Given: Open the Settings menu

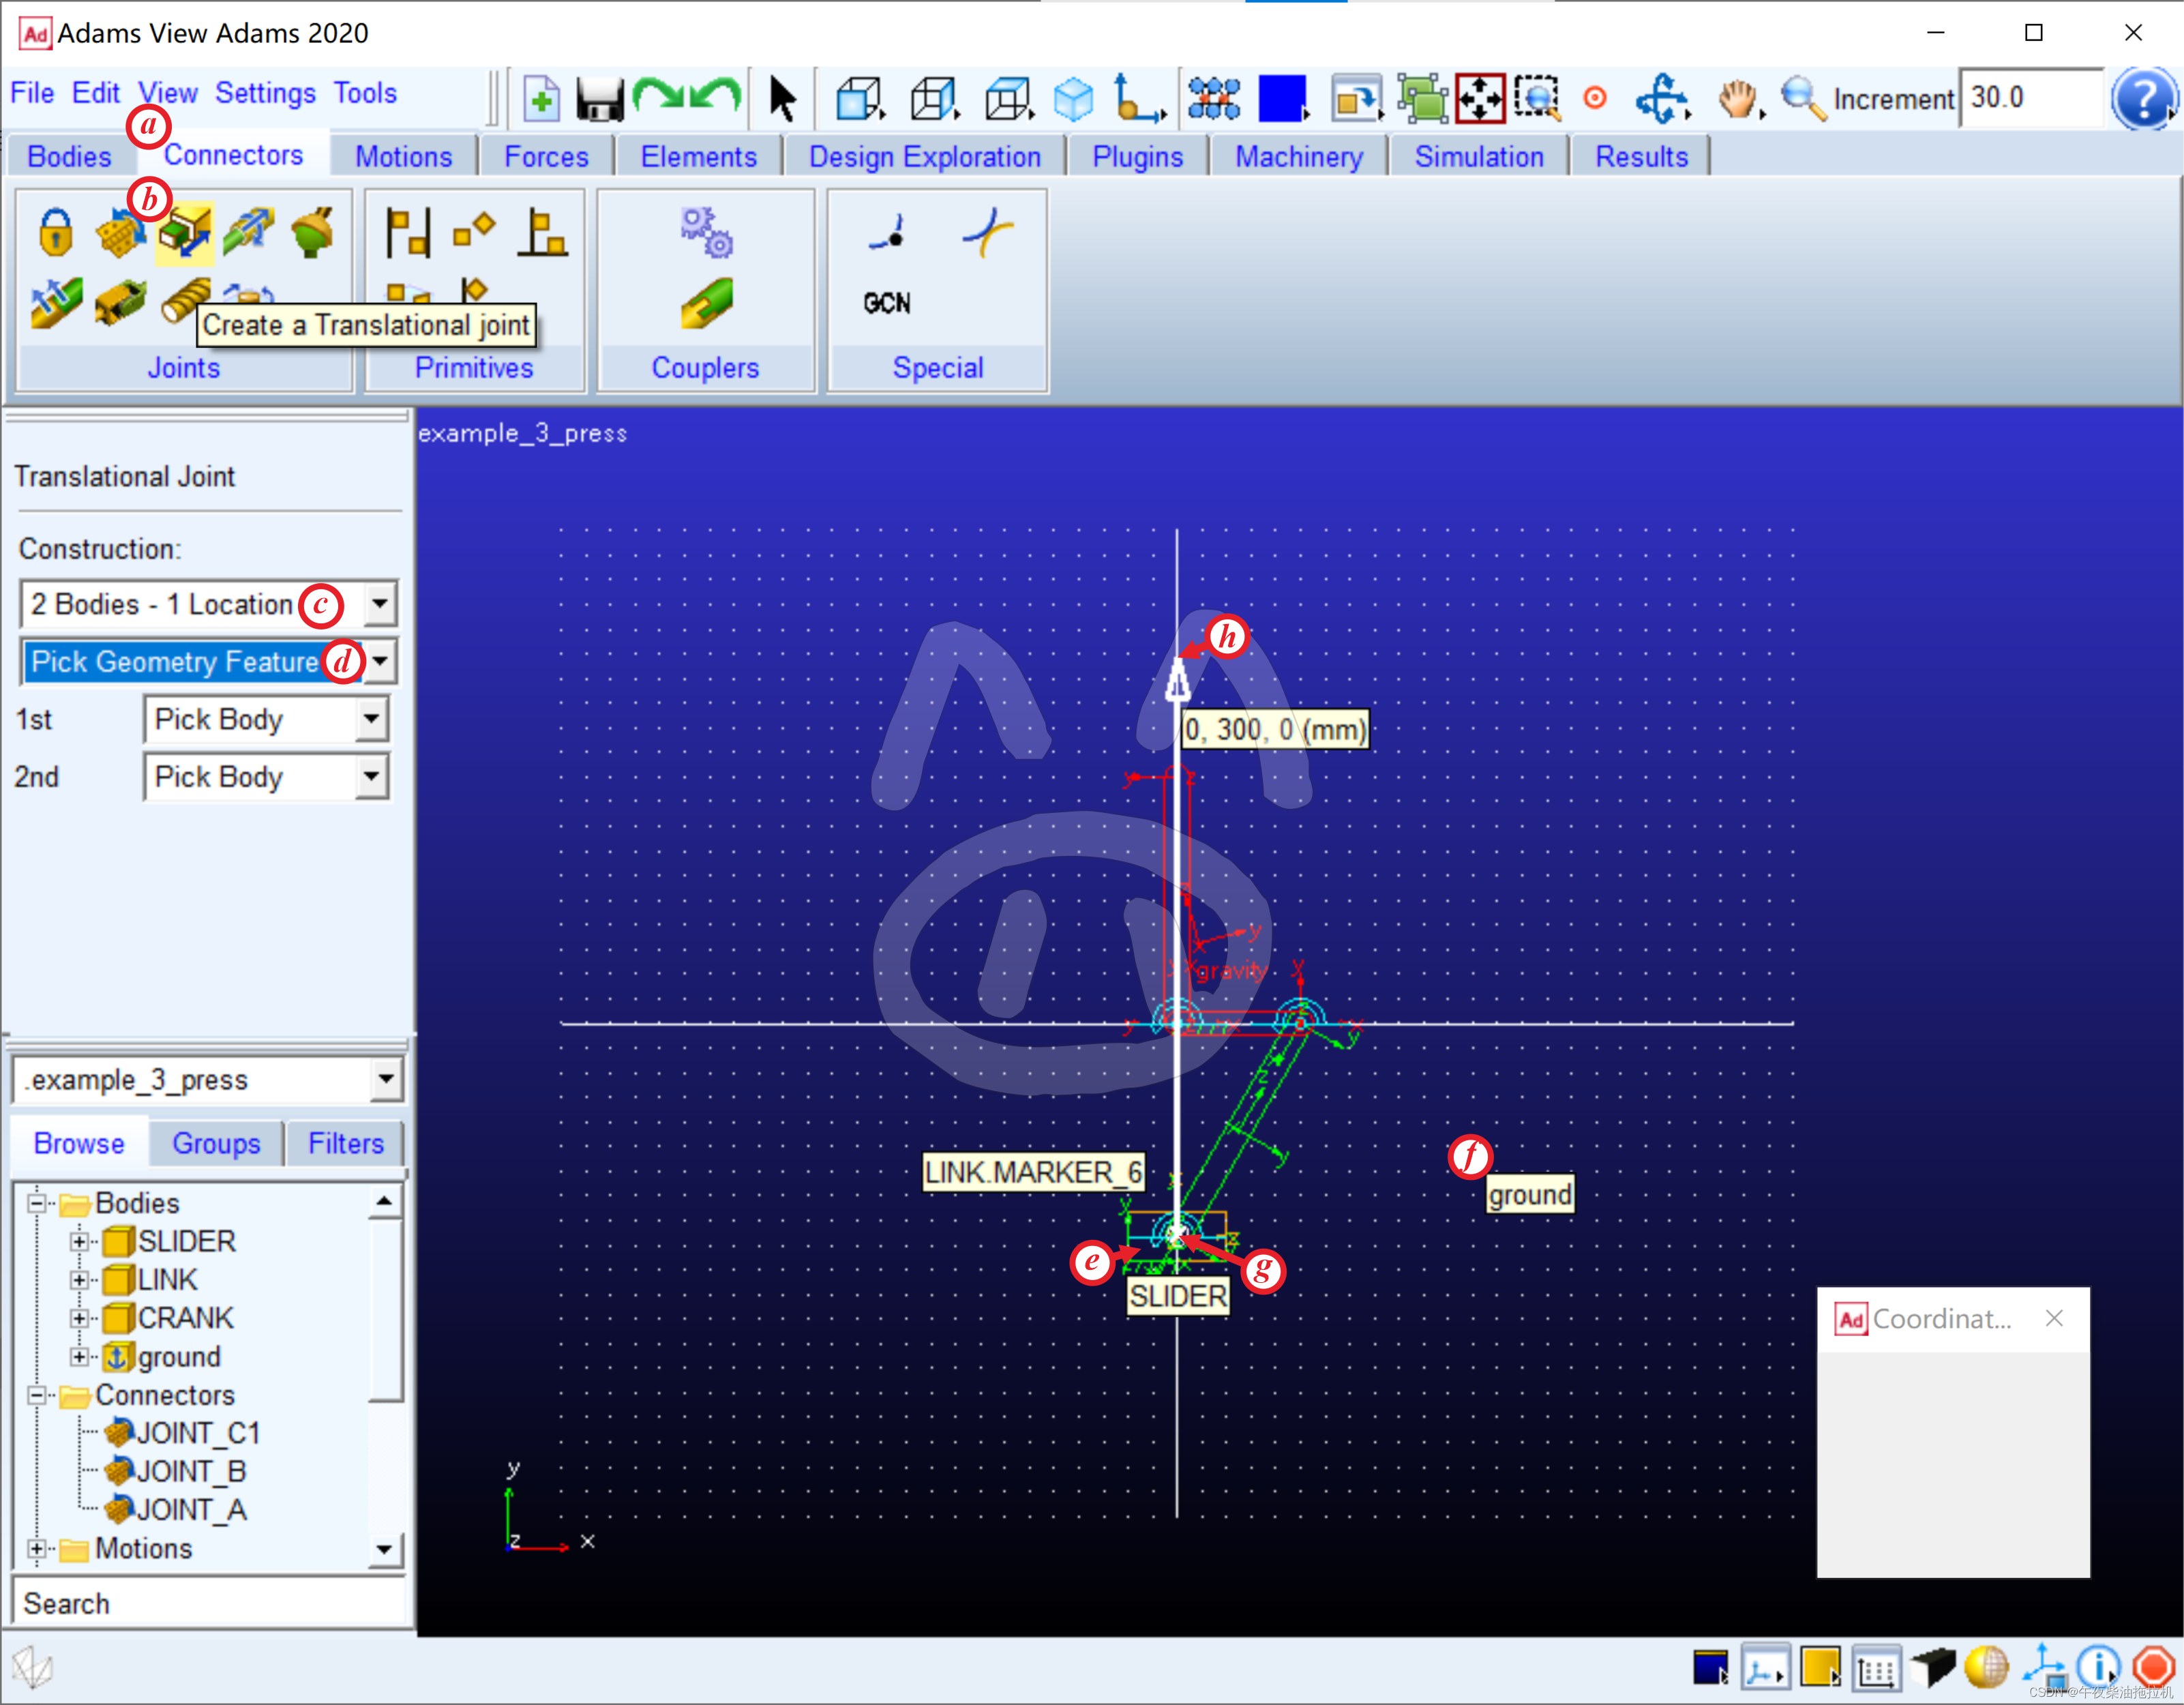Looking at the screenshot, I should [265, 93].
